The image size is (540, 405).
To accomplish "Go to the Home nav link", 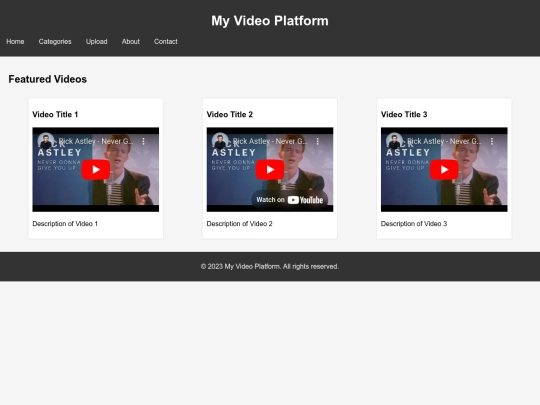I will tap(15, 42).
